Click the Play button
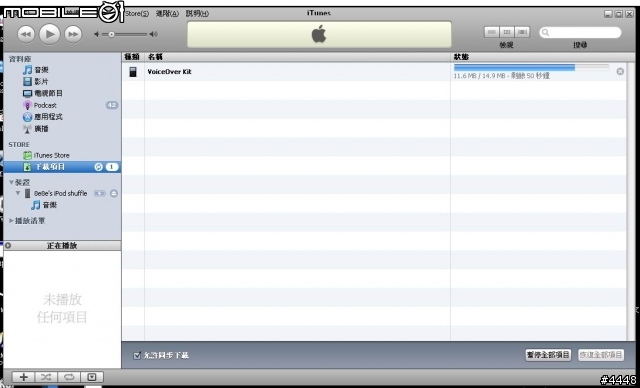Image resolution: width=640 pixels, height=388 pixels. 50,34
